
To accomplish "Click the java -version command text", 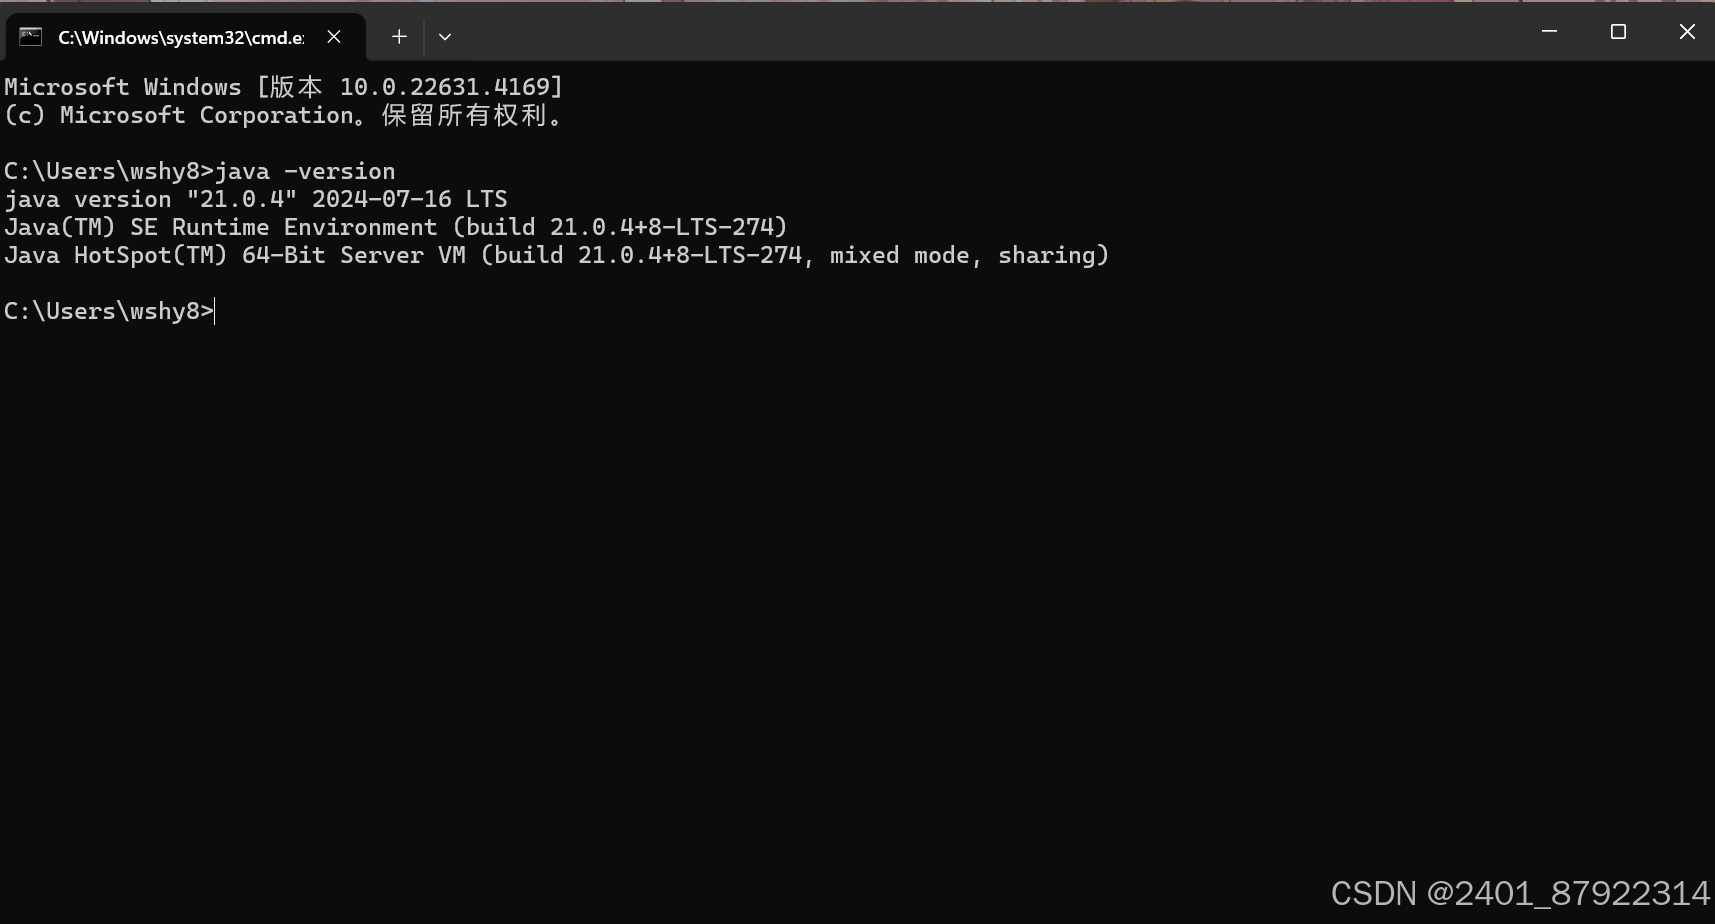I will [x=305, y=170].
